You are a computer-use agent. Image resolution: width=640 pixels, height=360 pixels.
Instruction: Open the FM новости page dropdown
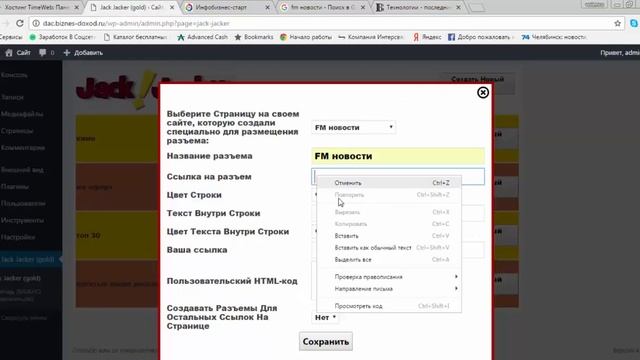[353, 127]
